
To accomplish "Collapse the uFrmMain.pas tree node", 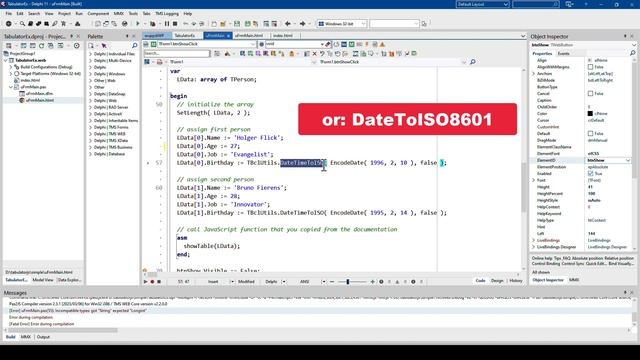I will 11,87.
